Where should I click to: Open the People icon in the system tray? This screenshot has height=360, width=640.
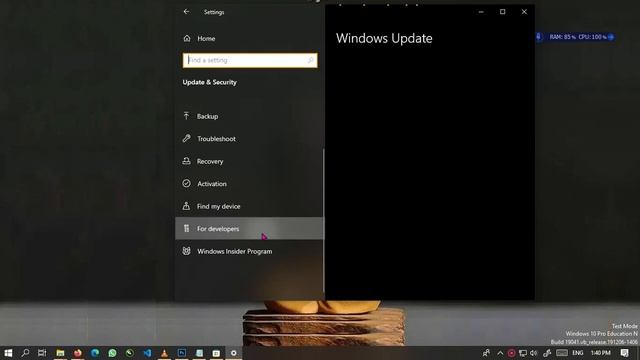click(x=486, y=353)
